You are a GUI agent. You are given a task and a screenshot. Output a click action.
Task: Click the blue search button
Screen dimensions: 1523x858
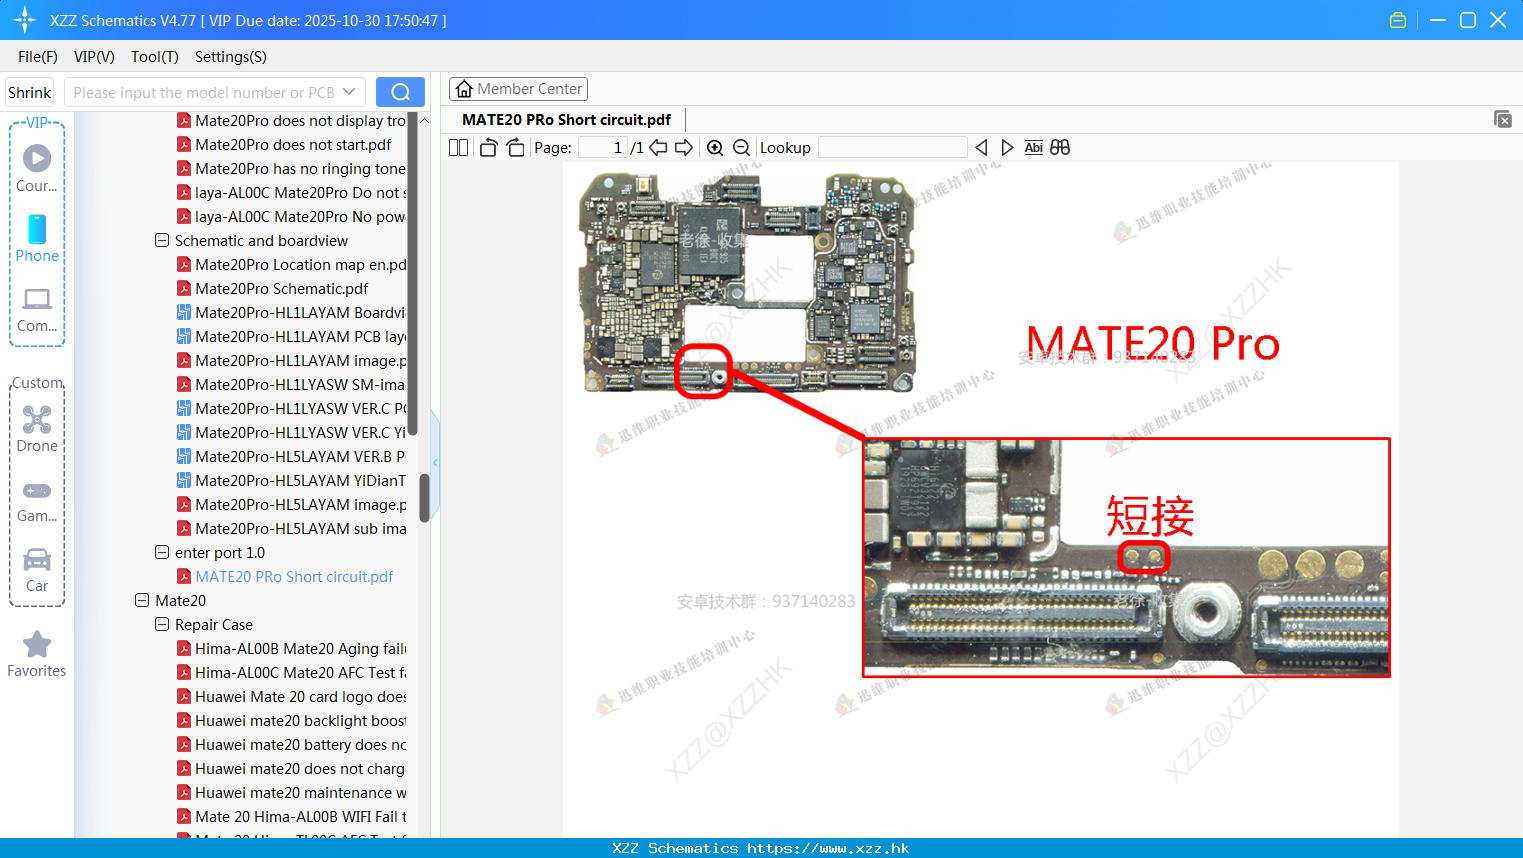[400, 92]
